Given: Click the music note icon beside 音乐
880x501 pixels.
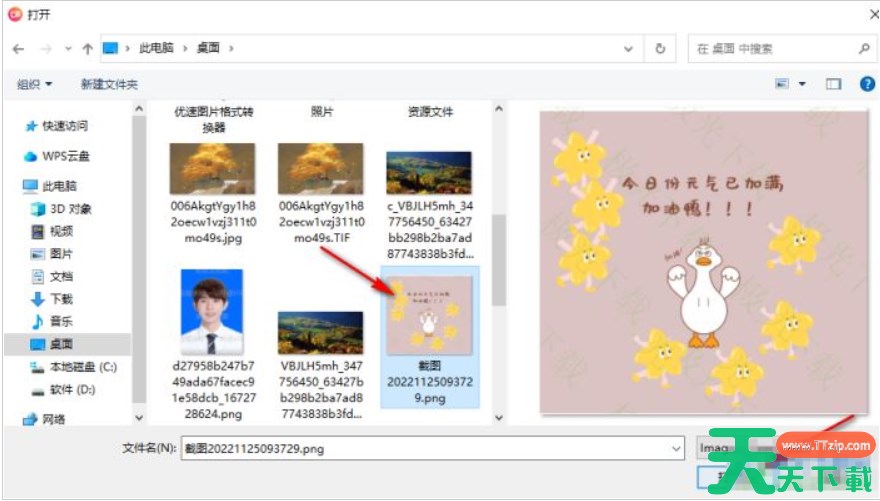Looking at the screenshot, I should pyautogui.click(x=38, y=321).
